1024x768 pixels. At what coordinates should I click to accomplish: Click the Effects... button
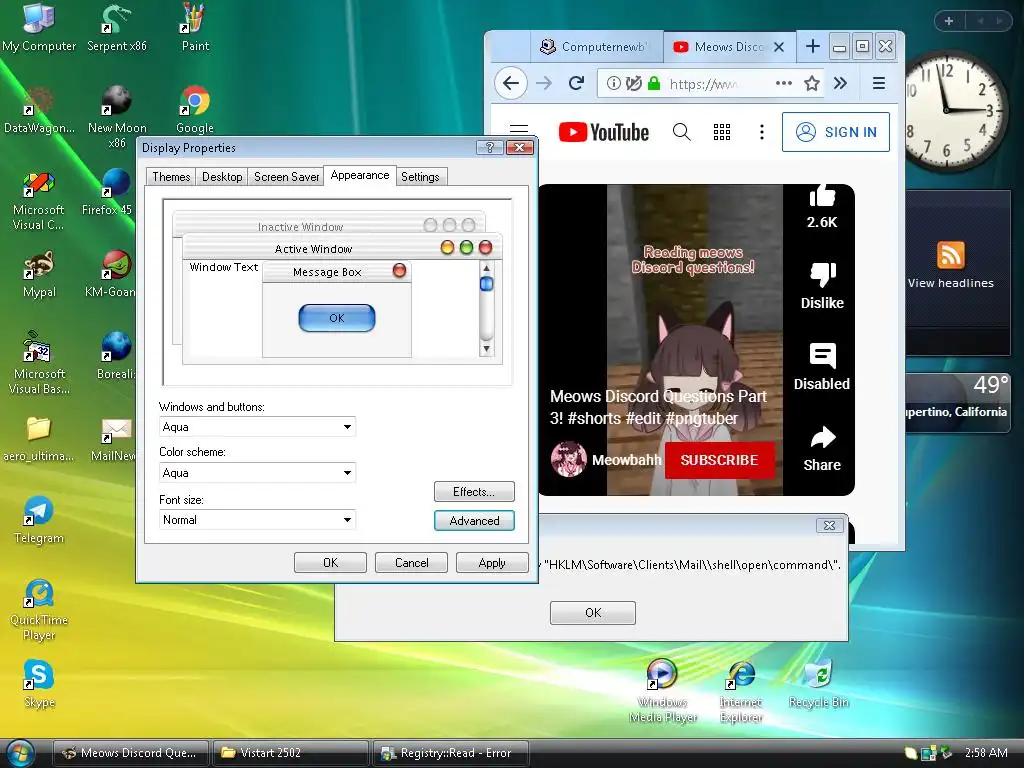point(474,492)
